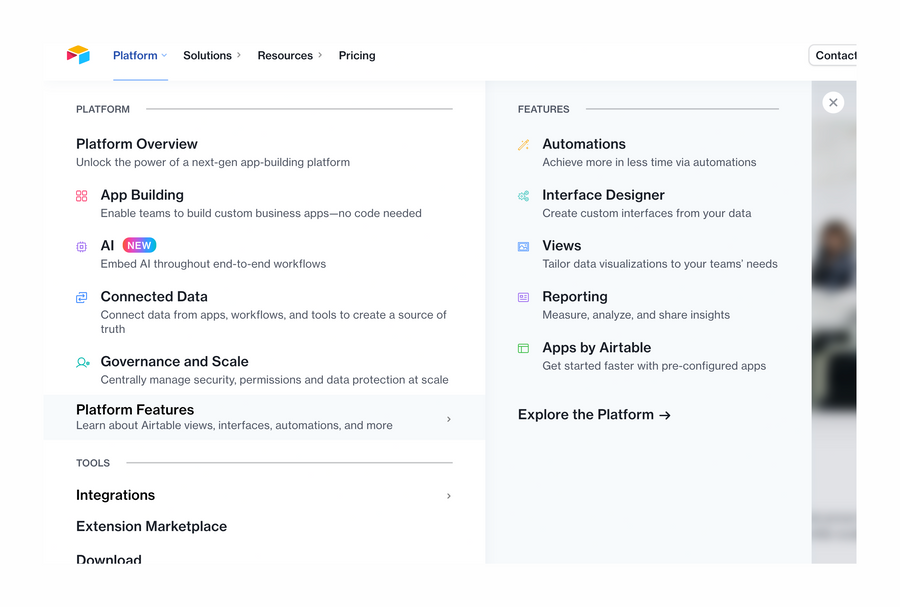The image size is (900, 607).
Task: Select the Automations lightning icon
Action: pos(524,144)
